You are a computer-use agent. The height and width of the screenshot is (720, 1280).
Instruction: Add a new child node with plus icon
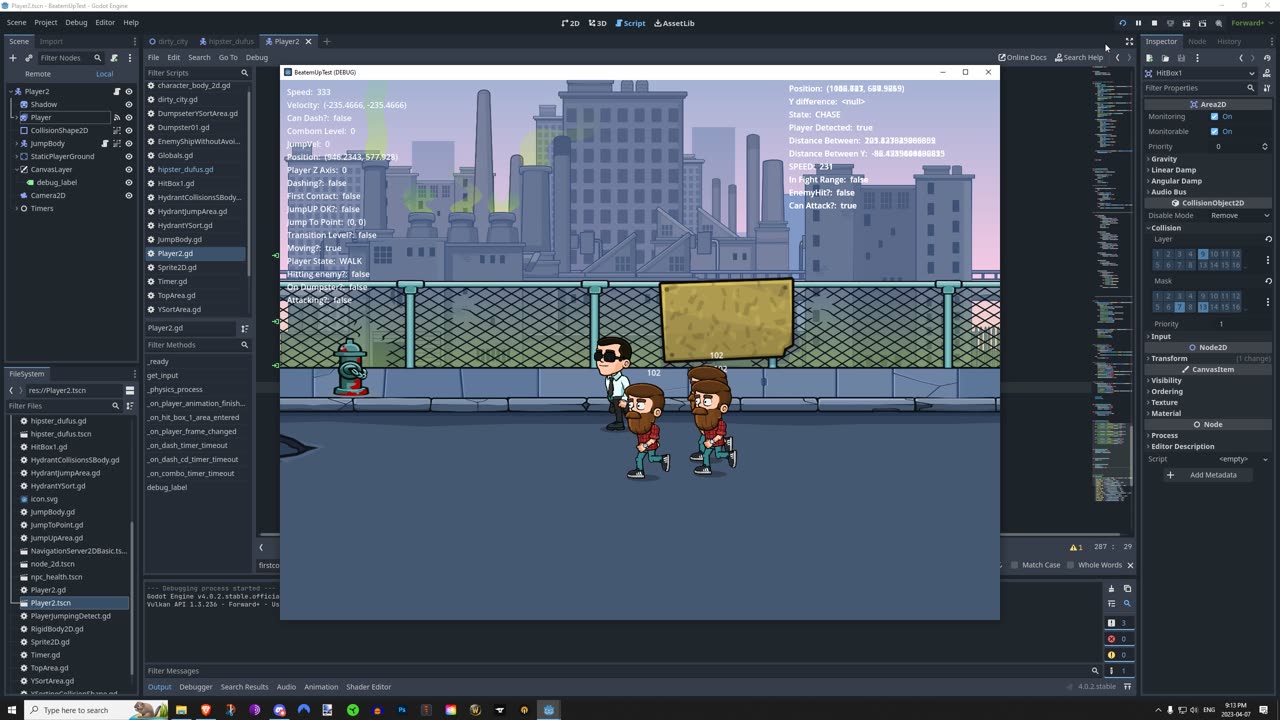tap(13, 58)
